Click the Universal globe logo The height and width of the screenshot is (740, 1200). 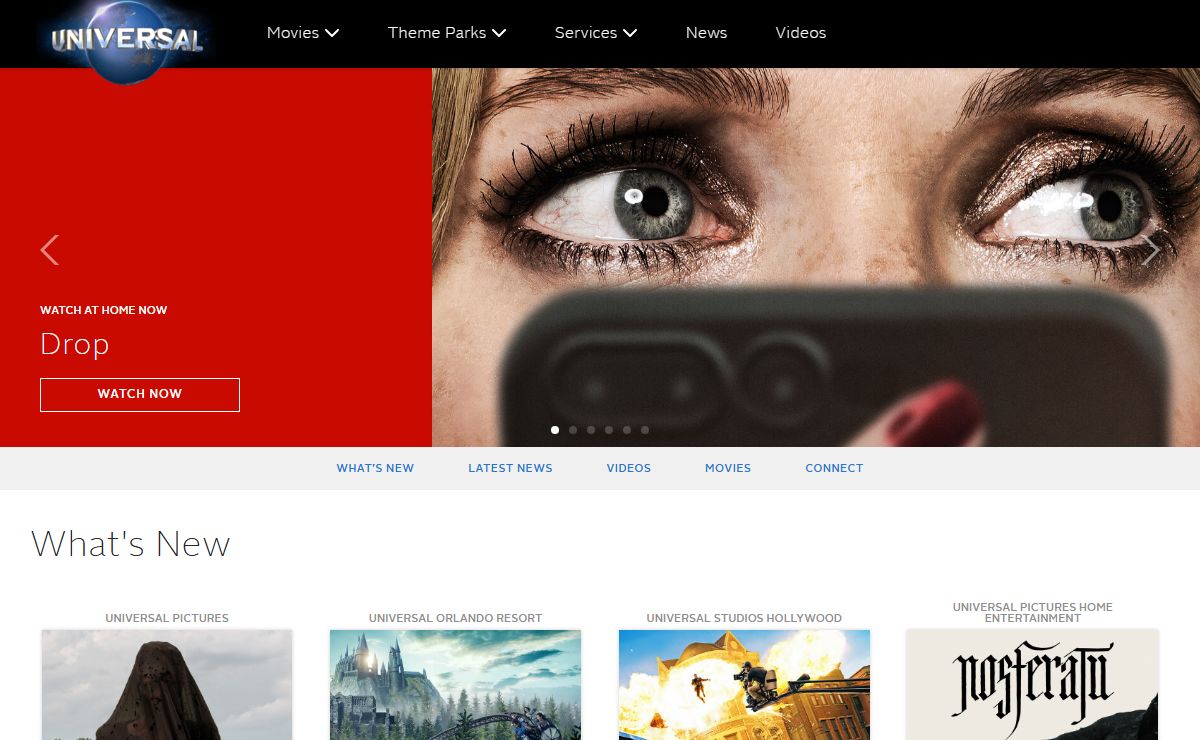pos(126,40)
